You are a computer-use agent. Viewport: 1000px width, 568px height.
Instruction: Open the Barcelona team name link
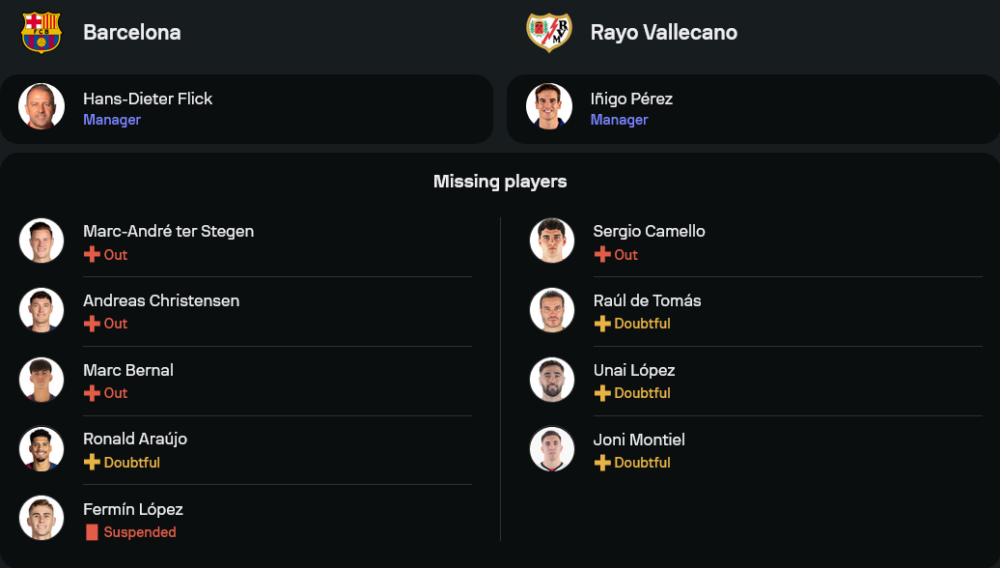(x=132, y=32)
